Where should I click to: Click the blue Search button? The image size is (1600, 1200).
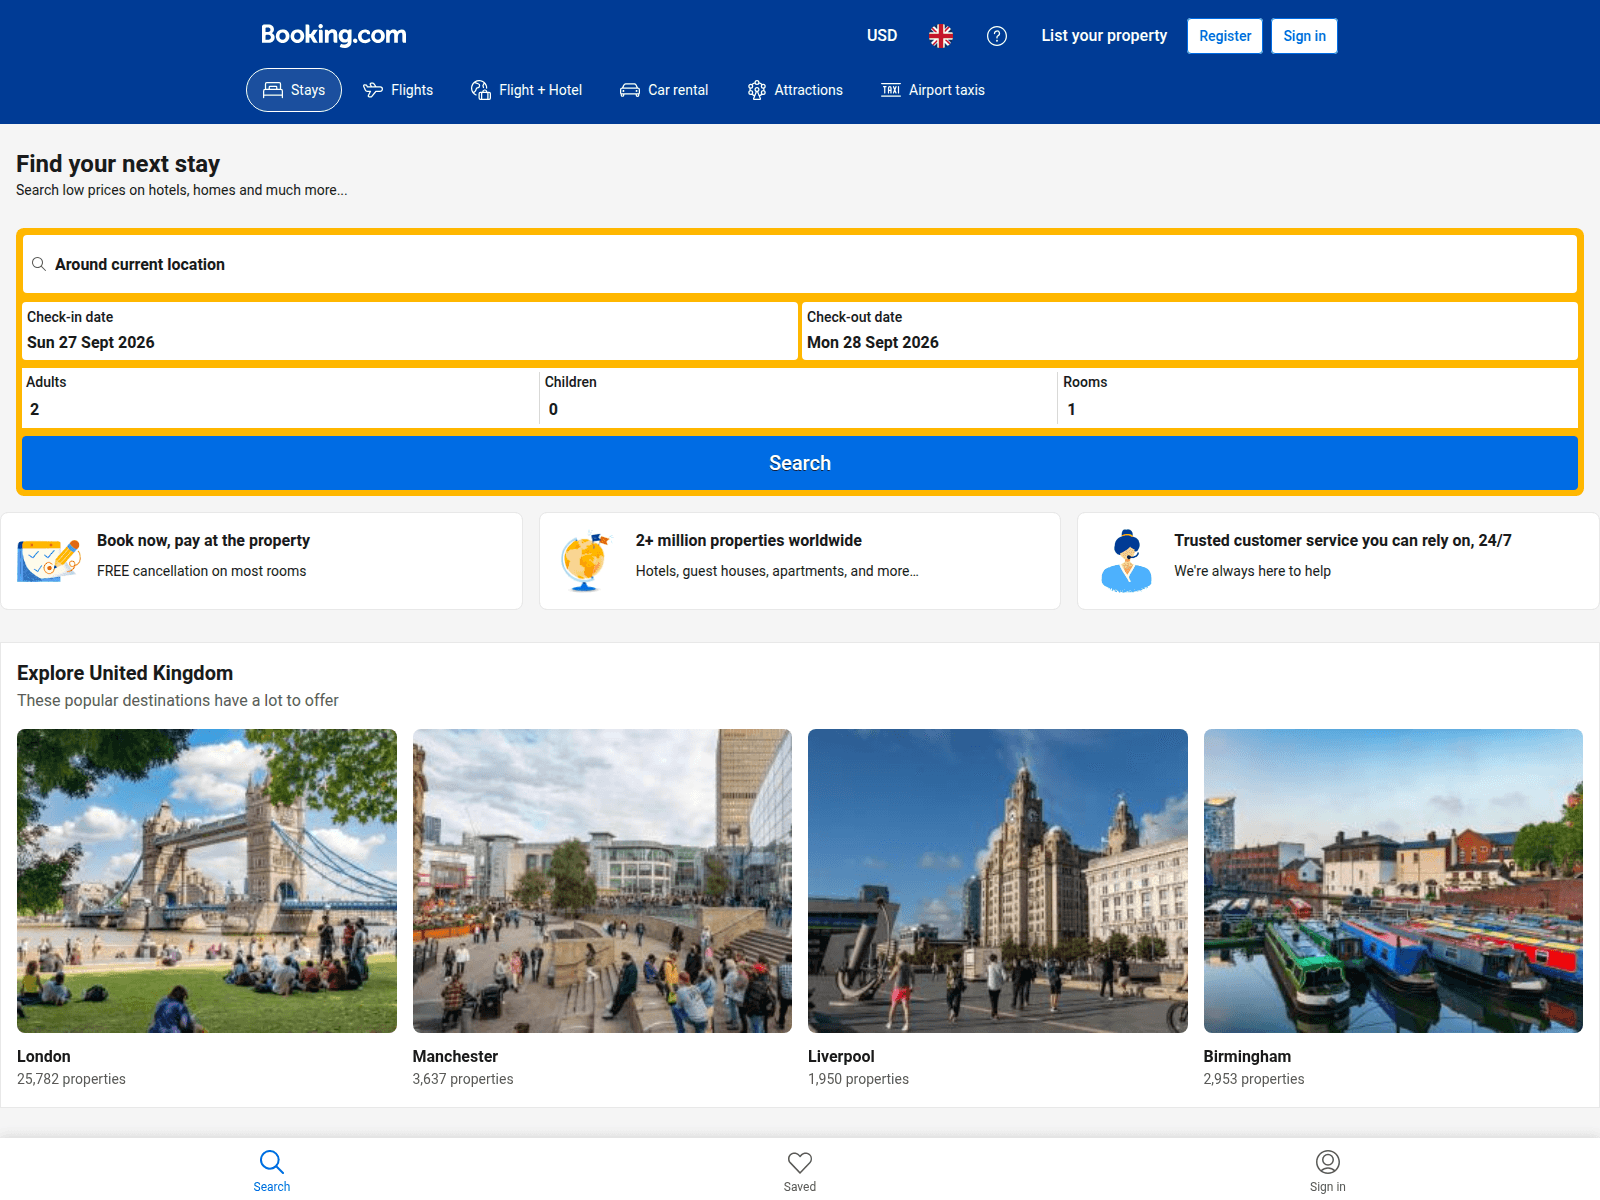pyautogui.click(x=800, y=463)
